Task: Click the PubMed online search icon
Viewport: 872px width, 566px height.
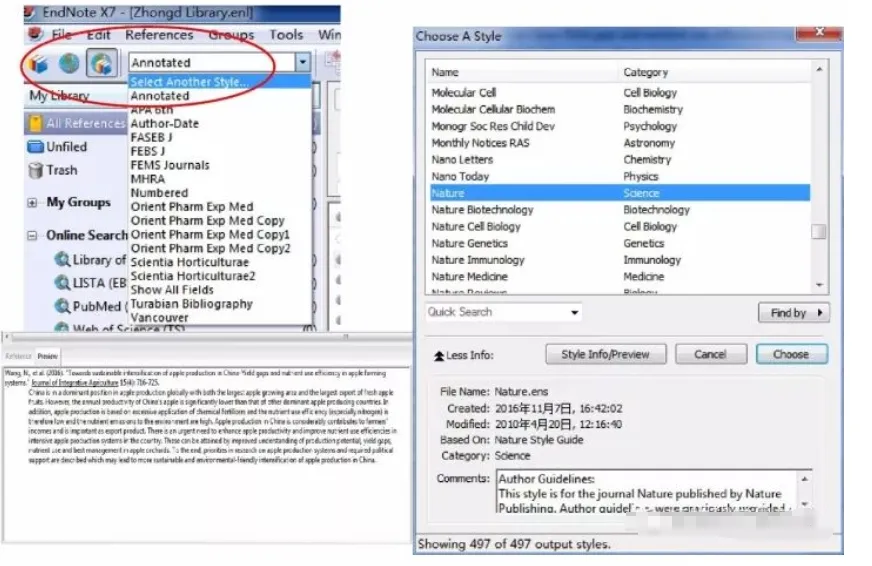Action: pyautogui.click(x=61, y=307)
